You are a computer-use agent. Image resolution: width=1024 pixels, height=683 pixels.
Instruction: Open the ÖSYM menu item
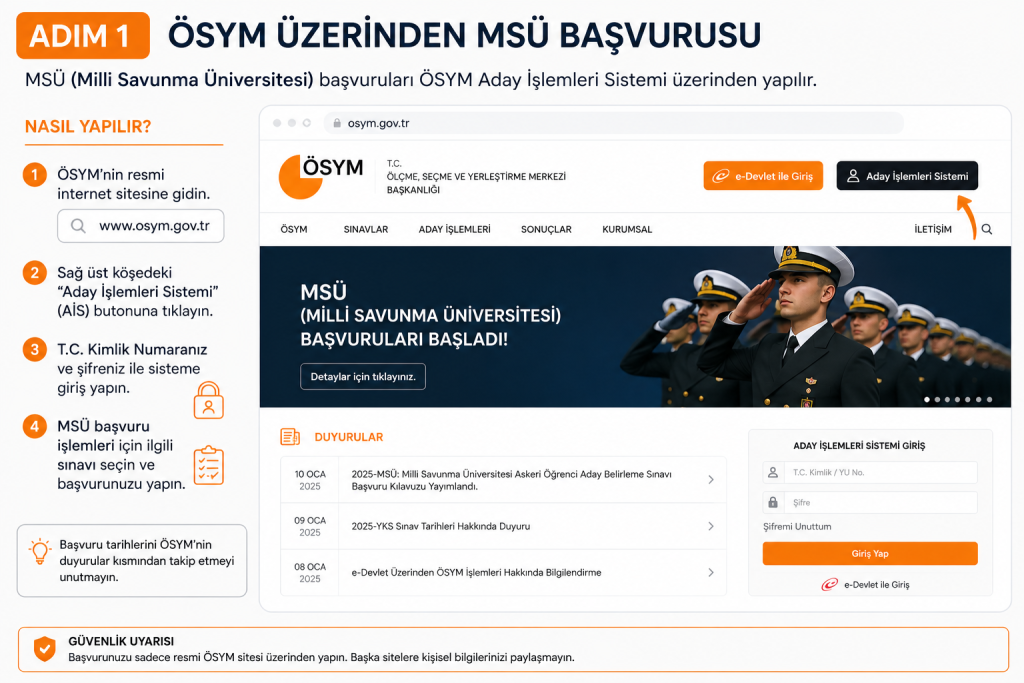pos(294,229)
